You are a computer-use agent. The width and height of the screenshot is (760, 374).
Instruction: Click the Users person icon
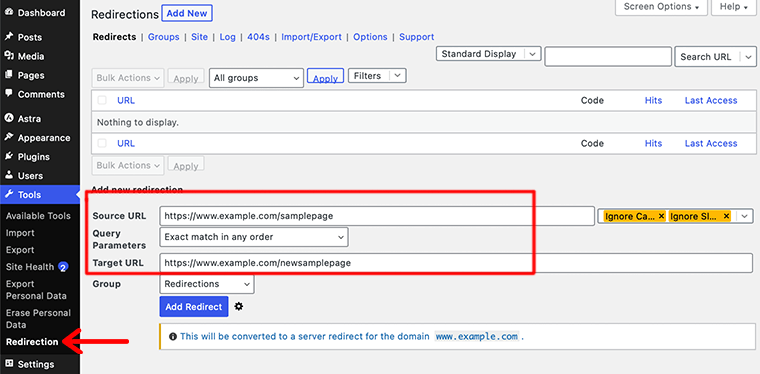[9, 175]
